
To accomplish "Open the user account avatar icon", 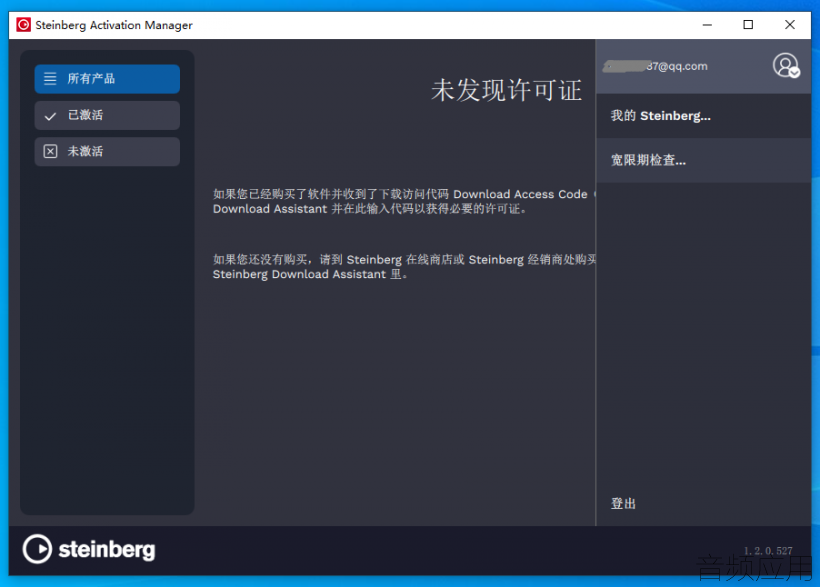I will [x=786, y=66].
